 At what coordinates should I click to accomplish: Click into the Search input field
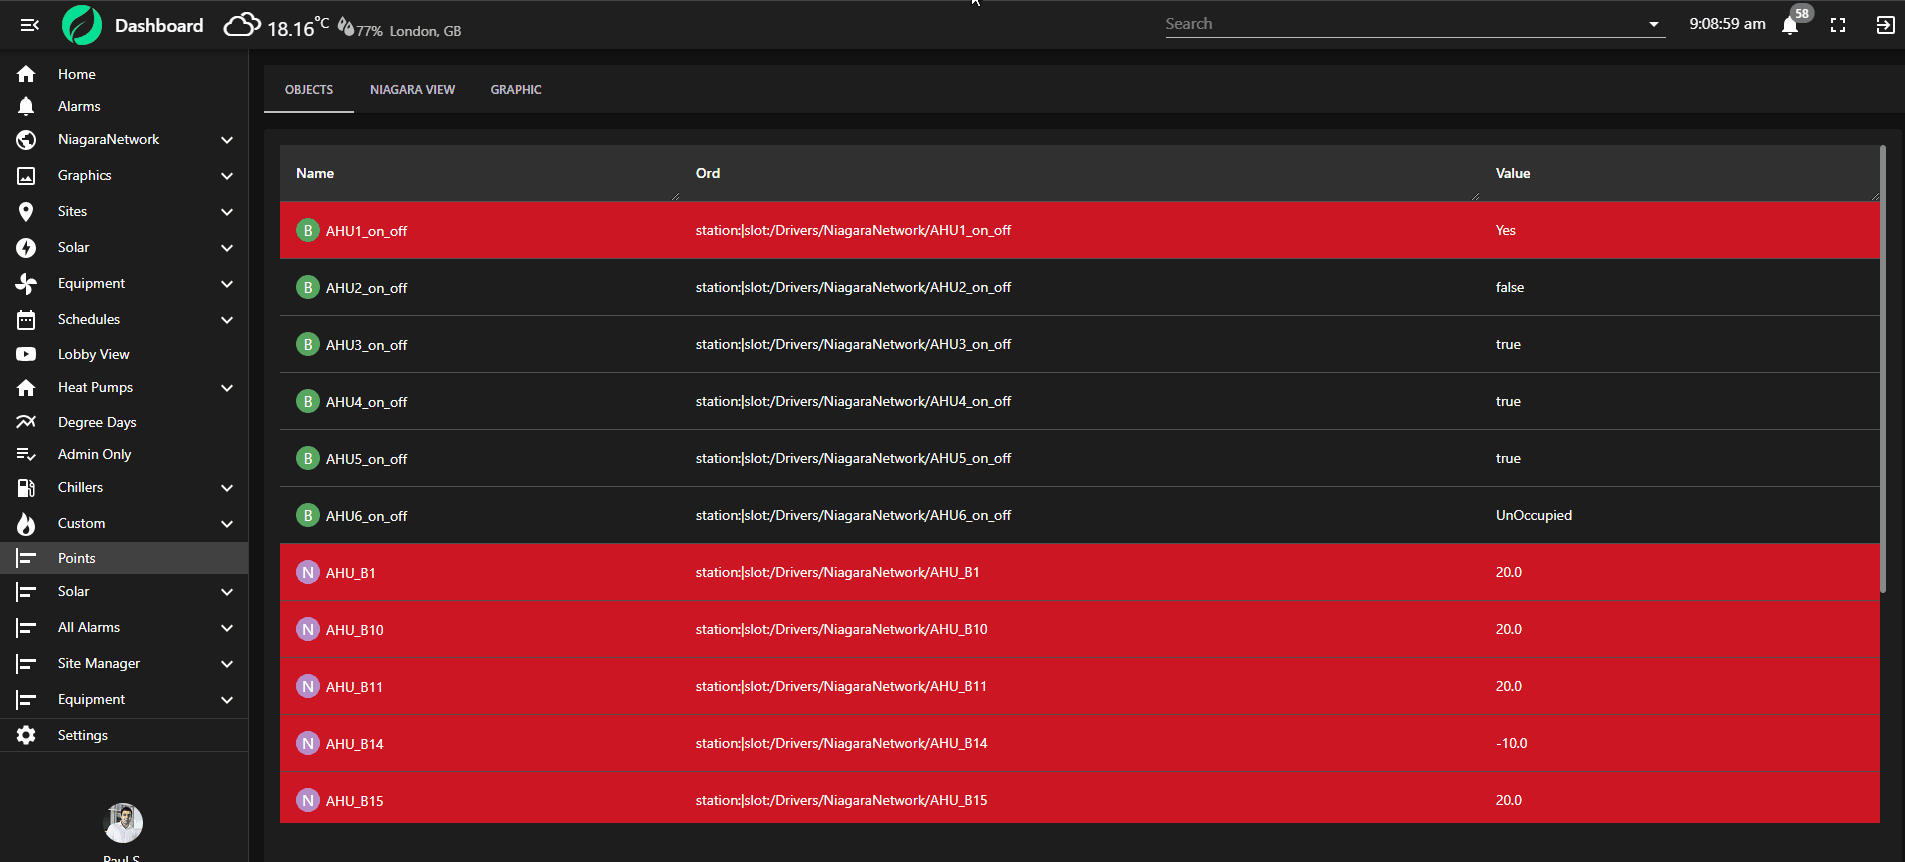tap(1400, 24)
